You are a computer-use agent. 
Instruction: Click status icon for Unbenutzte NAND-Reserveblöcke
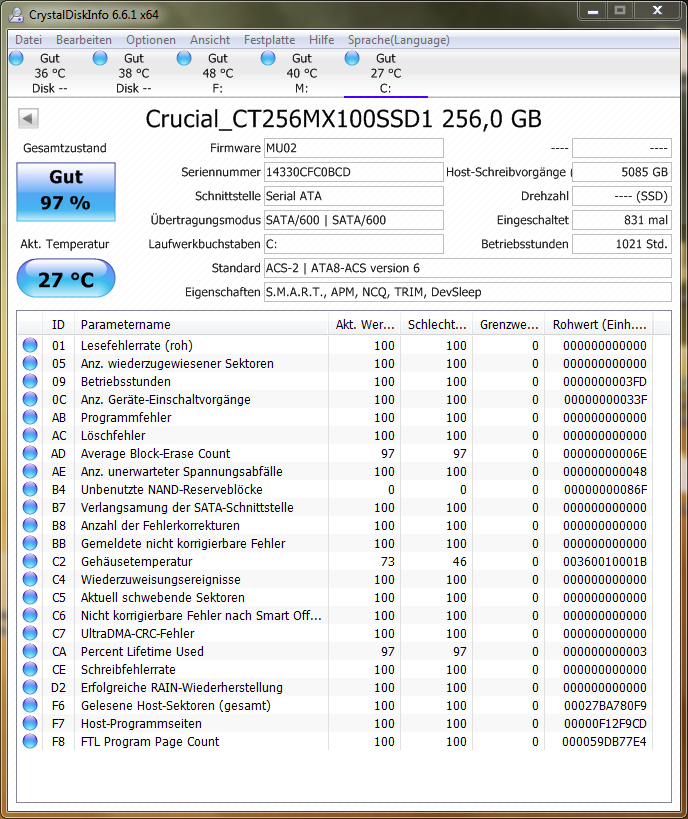tap(30, 489)
